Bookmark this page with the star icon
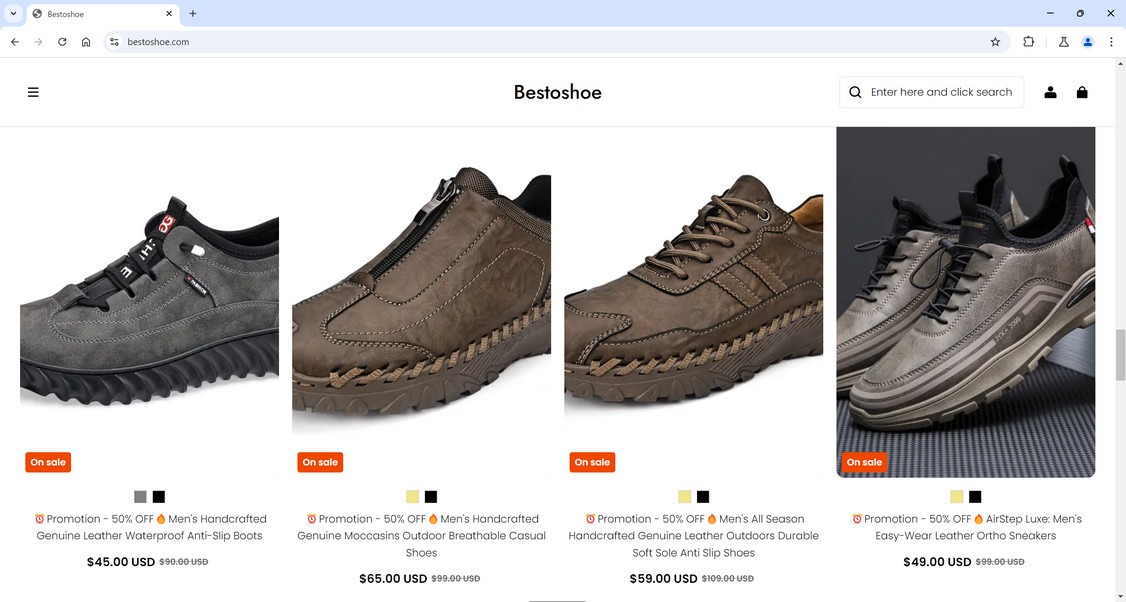 pos(995,42)
